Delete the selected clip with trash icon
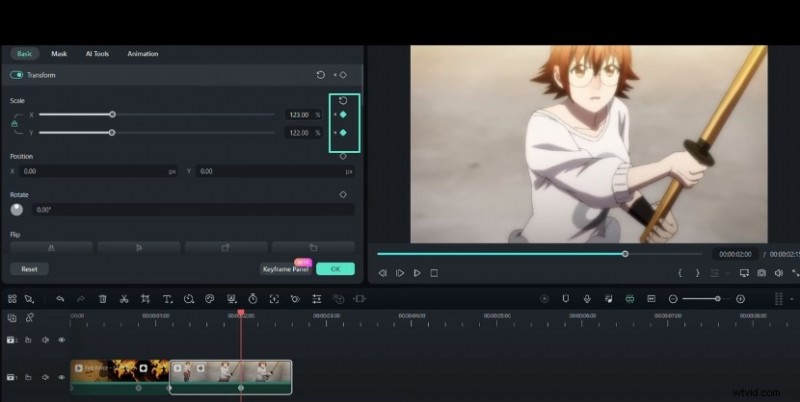The width and height of the screenshot is (800, 402). pyautogui.click(x=103, y=299)
